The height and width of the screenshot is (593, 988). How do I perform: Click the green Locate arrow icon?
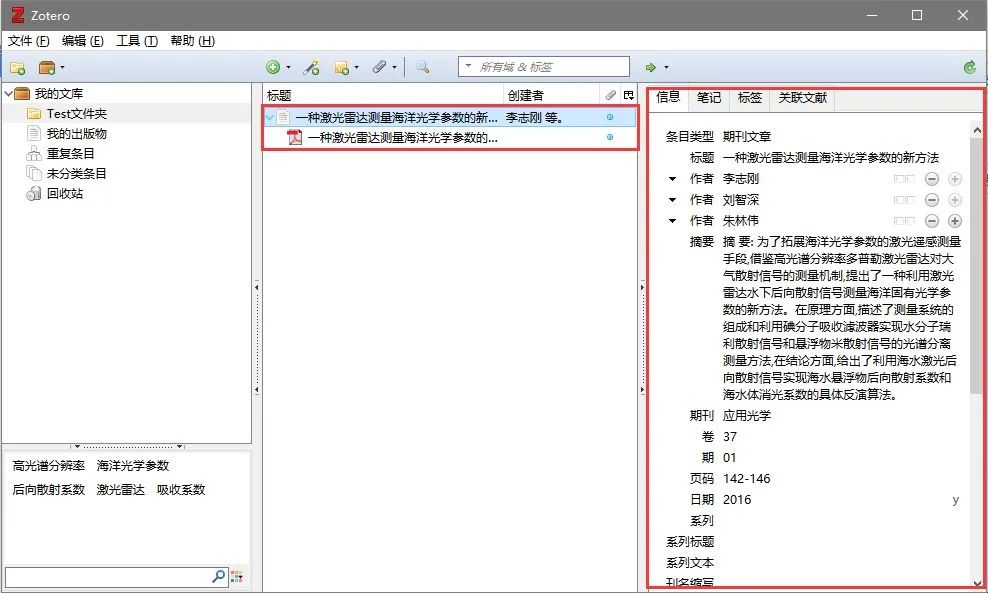coord(651,67)
